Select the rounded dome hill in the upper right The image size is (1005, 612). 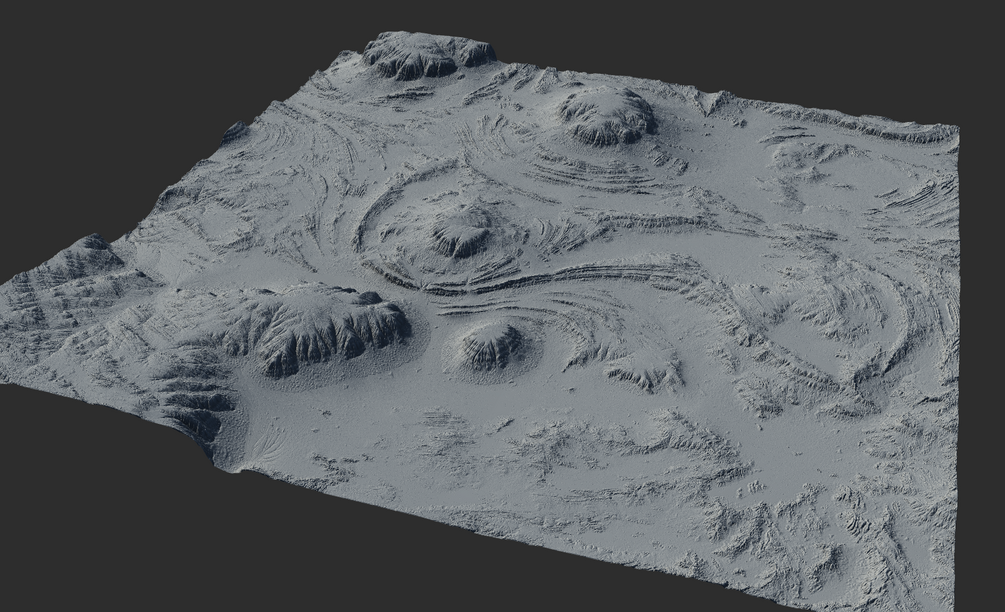pos(606,115)
